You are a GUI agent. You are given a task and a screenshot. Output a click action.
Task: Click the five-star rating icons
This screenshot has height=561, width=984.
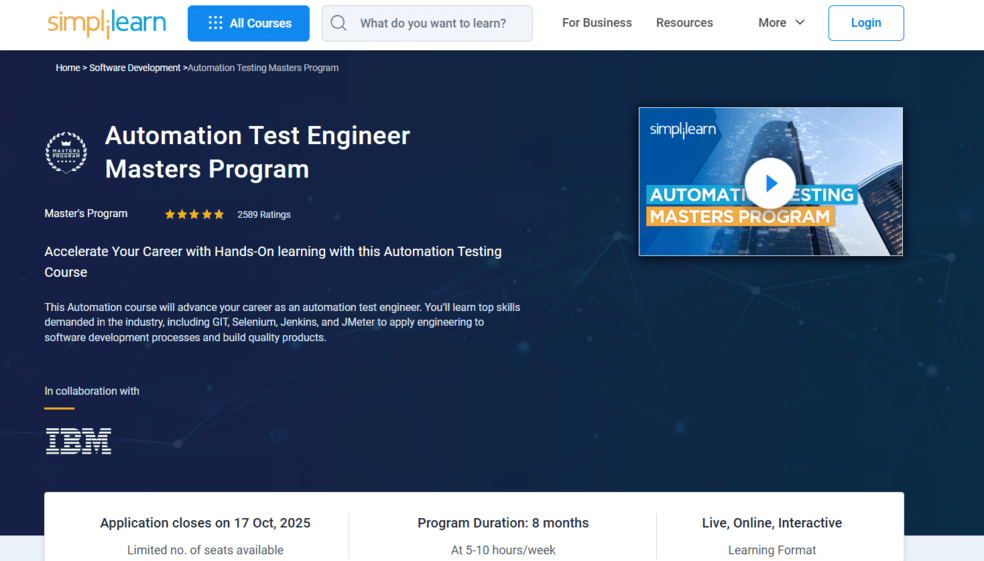(194, 214)
